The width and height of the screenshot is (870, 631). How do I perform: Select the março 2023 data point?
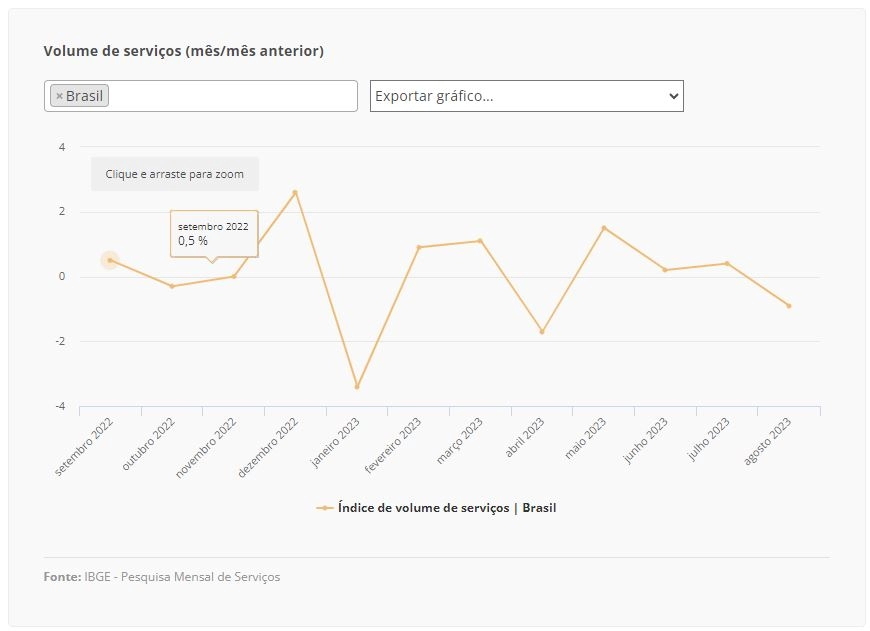(480, 241)
